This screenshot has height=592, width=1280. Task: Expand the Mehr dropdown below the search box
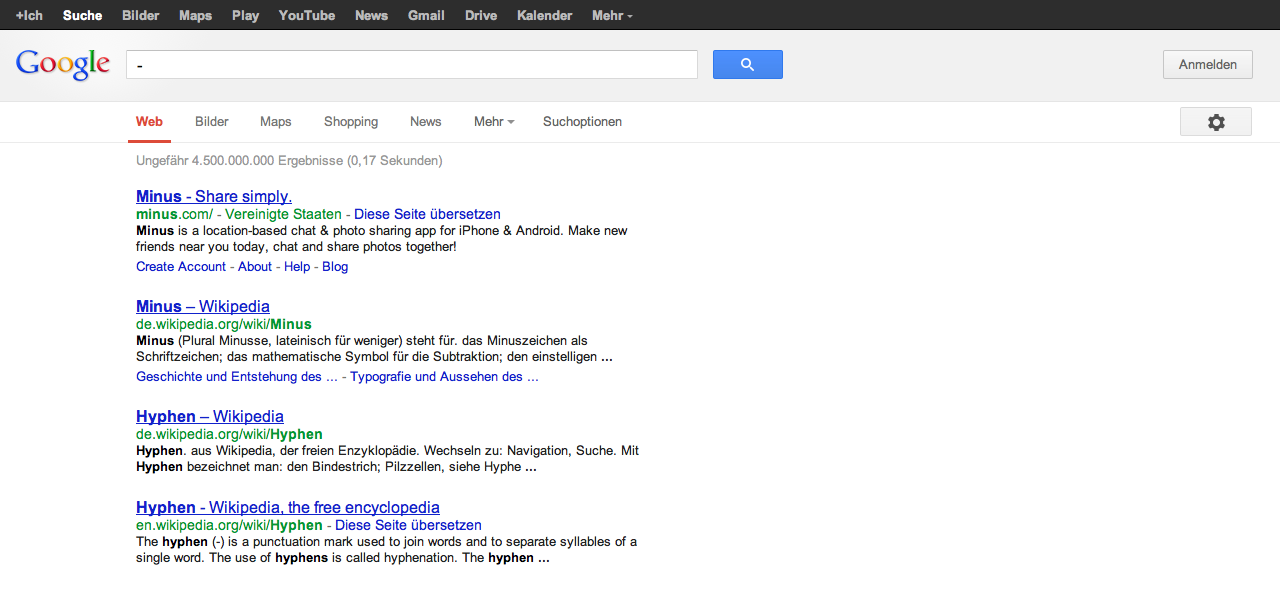tap(493, 122)
